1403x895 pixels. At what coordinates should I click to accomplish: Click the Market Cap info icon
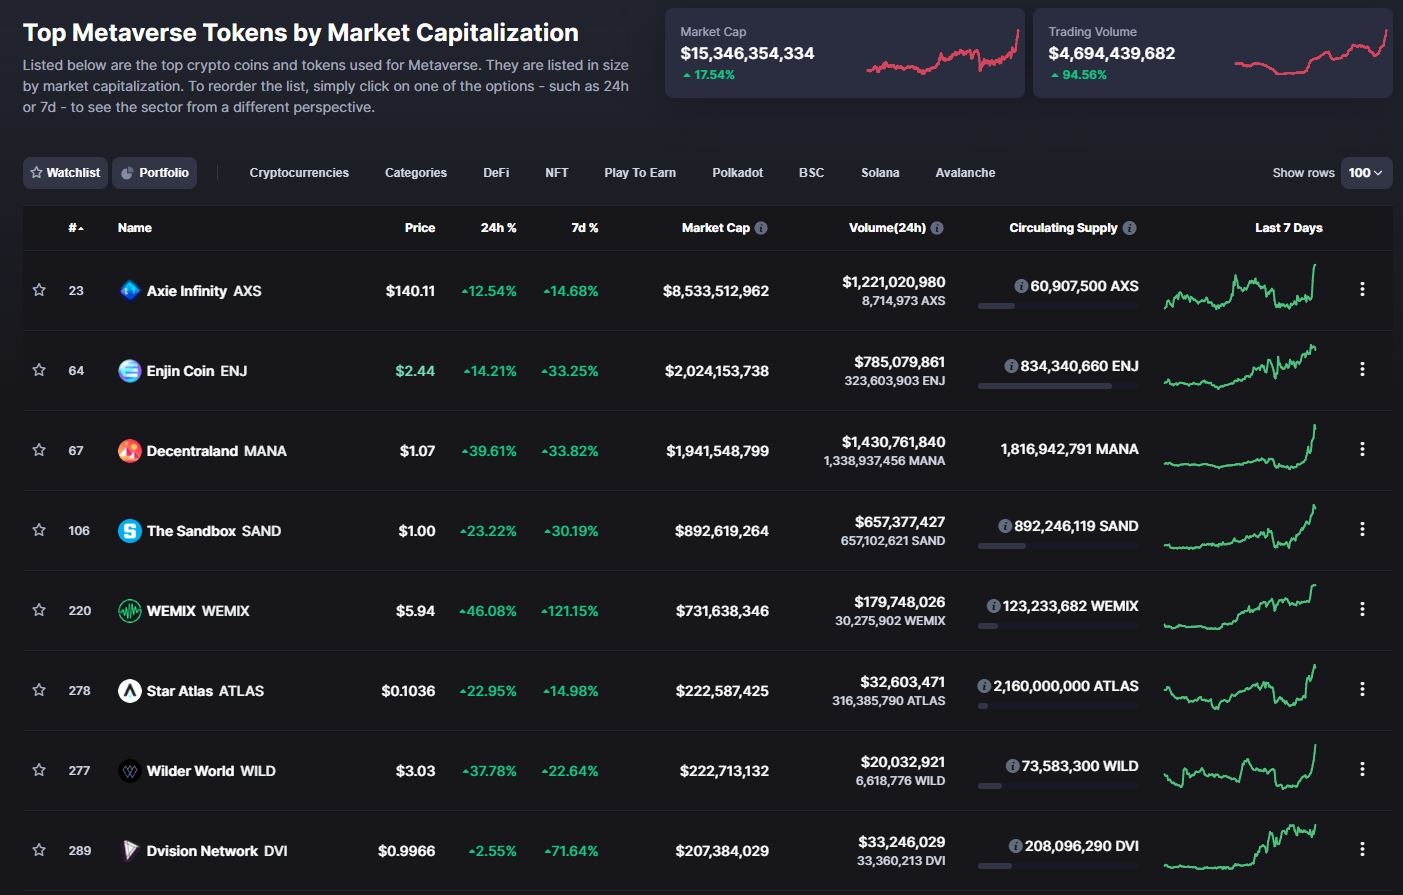click(761, 228)
